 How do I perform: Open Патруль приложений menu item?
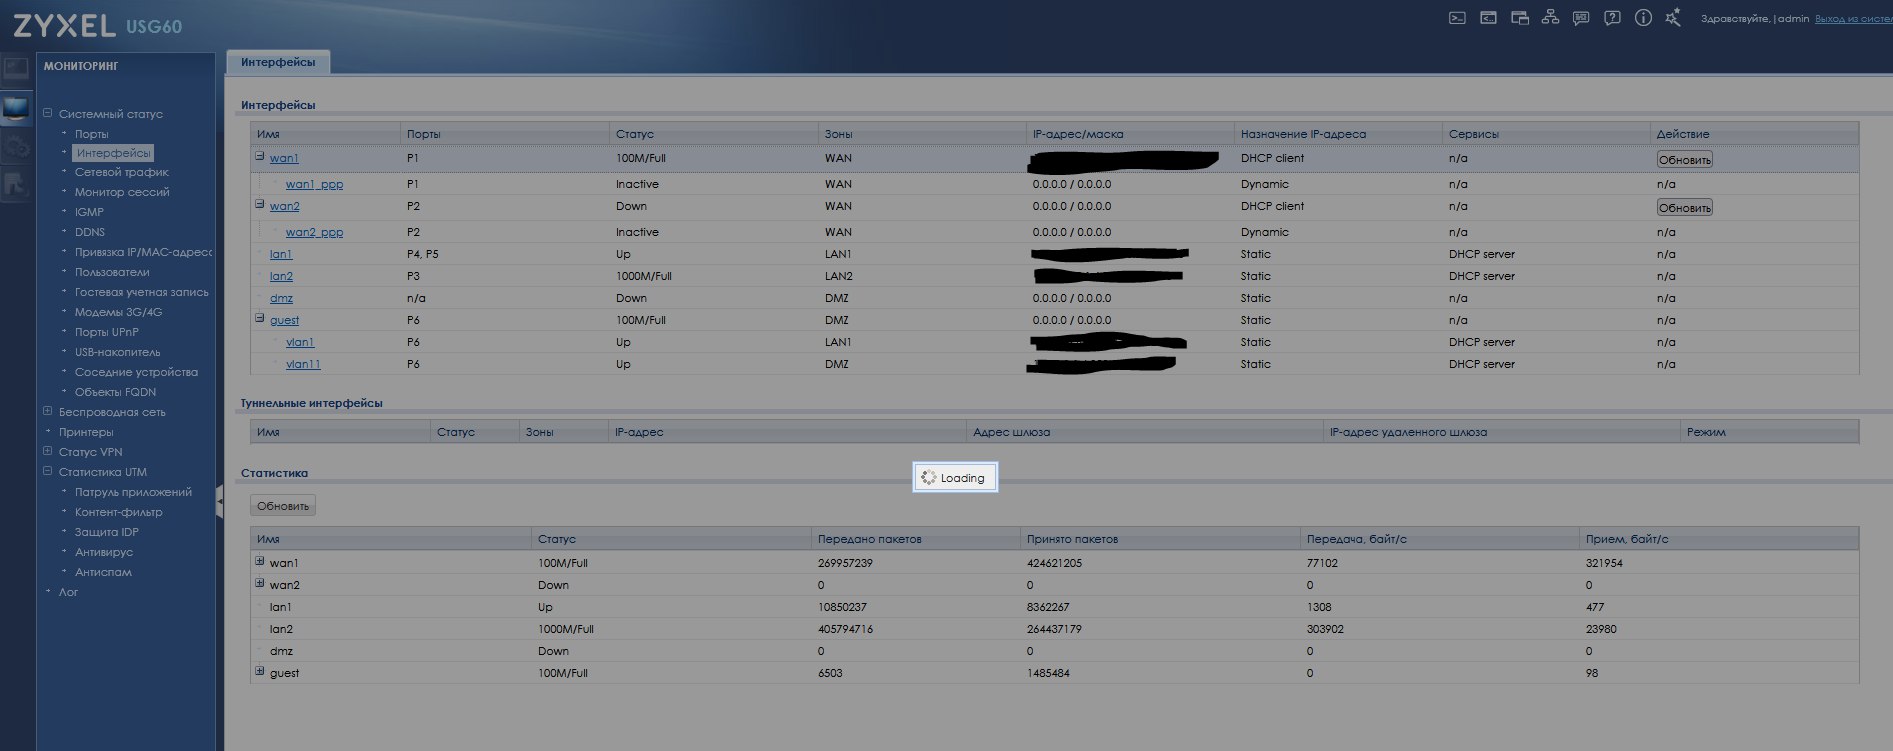133,492
